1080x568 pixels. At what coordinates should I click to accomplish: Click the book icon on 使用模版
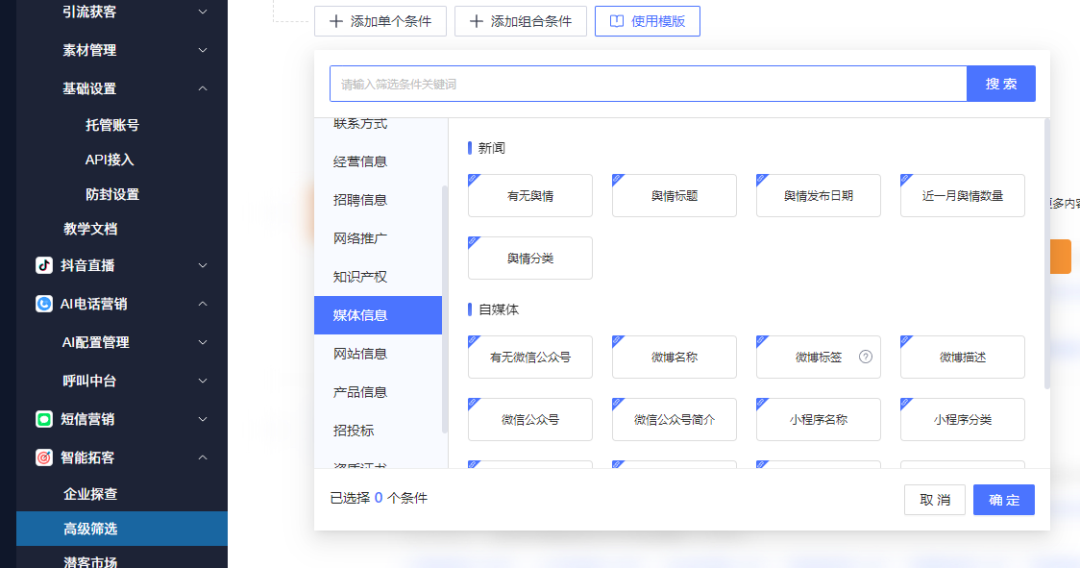pyautogui.click(x=616, y=21)
